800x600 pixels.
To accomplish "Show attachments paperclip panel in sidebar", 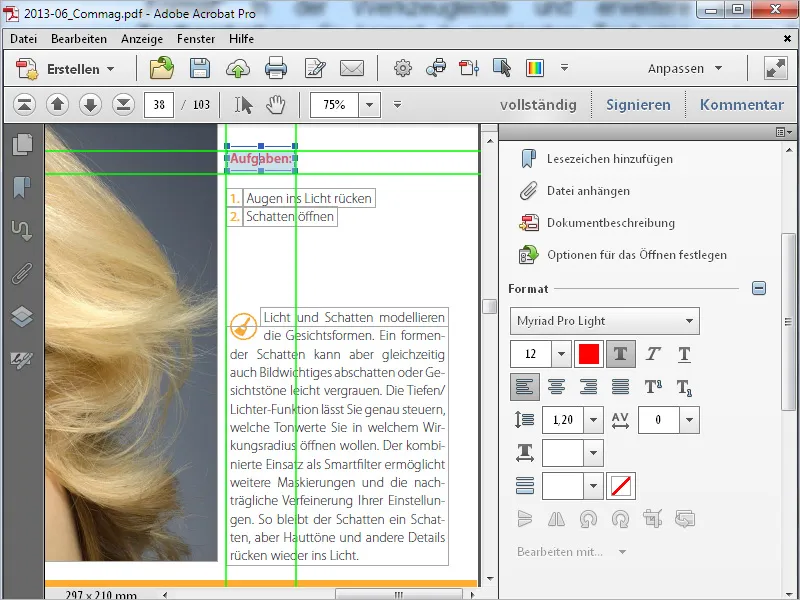I will pyautogui.click(x=22, y=273).
